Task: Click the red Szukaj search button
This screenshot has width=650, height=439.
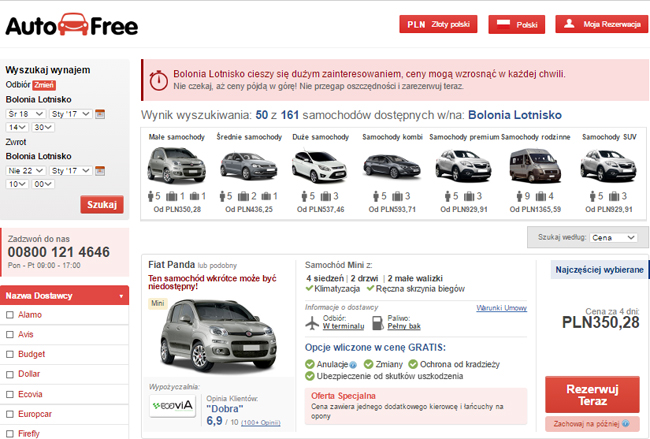Action: click(102, 204)
